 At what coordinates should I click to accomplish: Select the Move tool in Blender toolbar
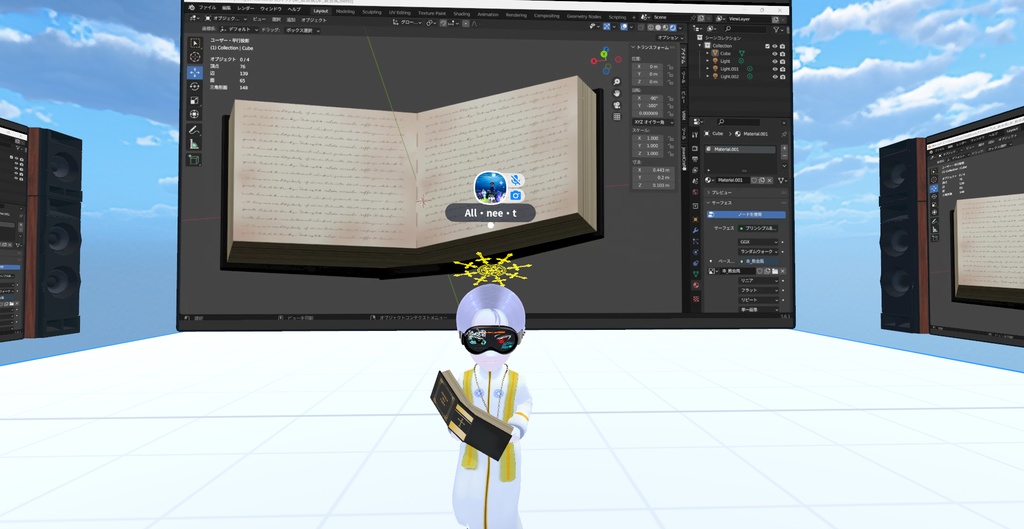[195, 72]
